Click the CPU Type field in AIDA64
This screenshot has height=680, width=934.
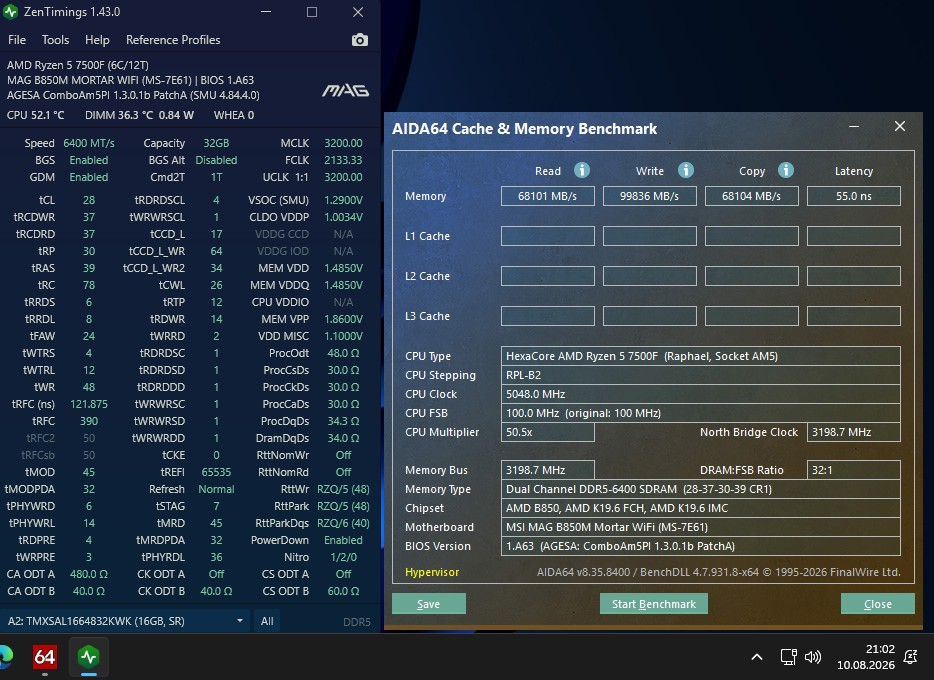click(700, 356)
